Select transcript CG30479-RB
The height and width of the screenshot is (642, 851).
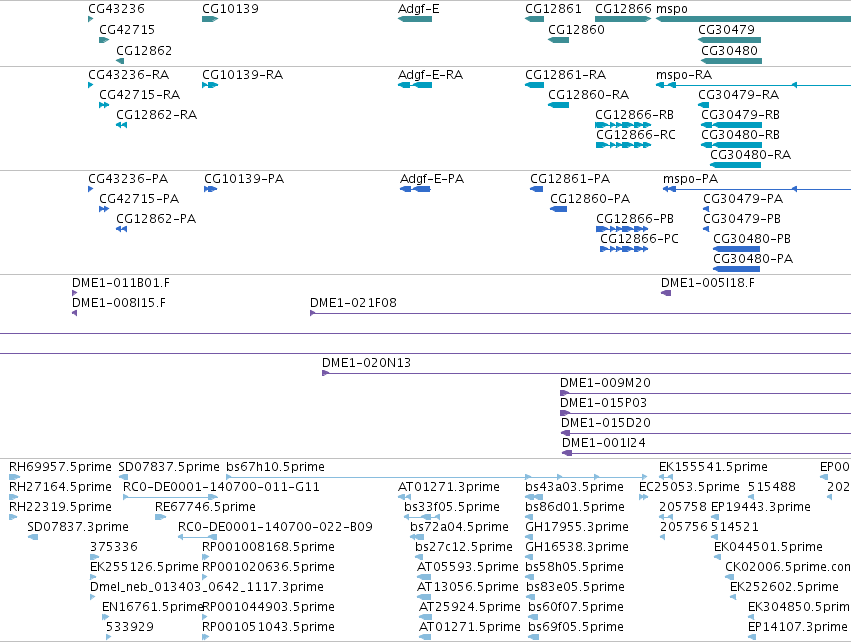(731, 125)
